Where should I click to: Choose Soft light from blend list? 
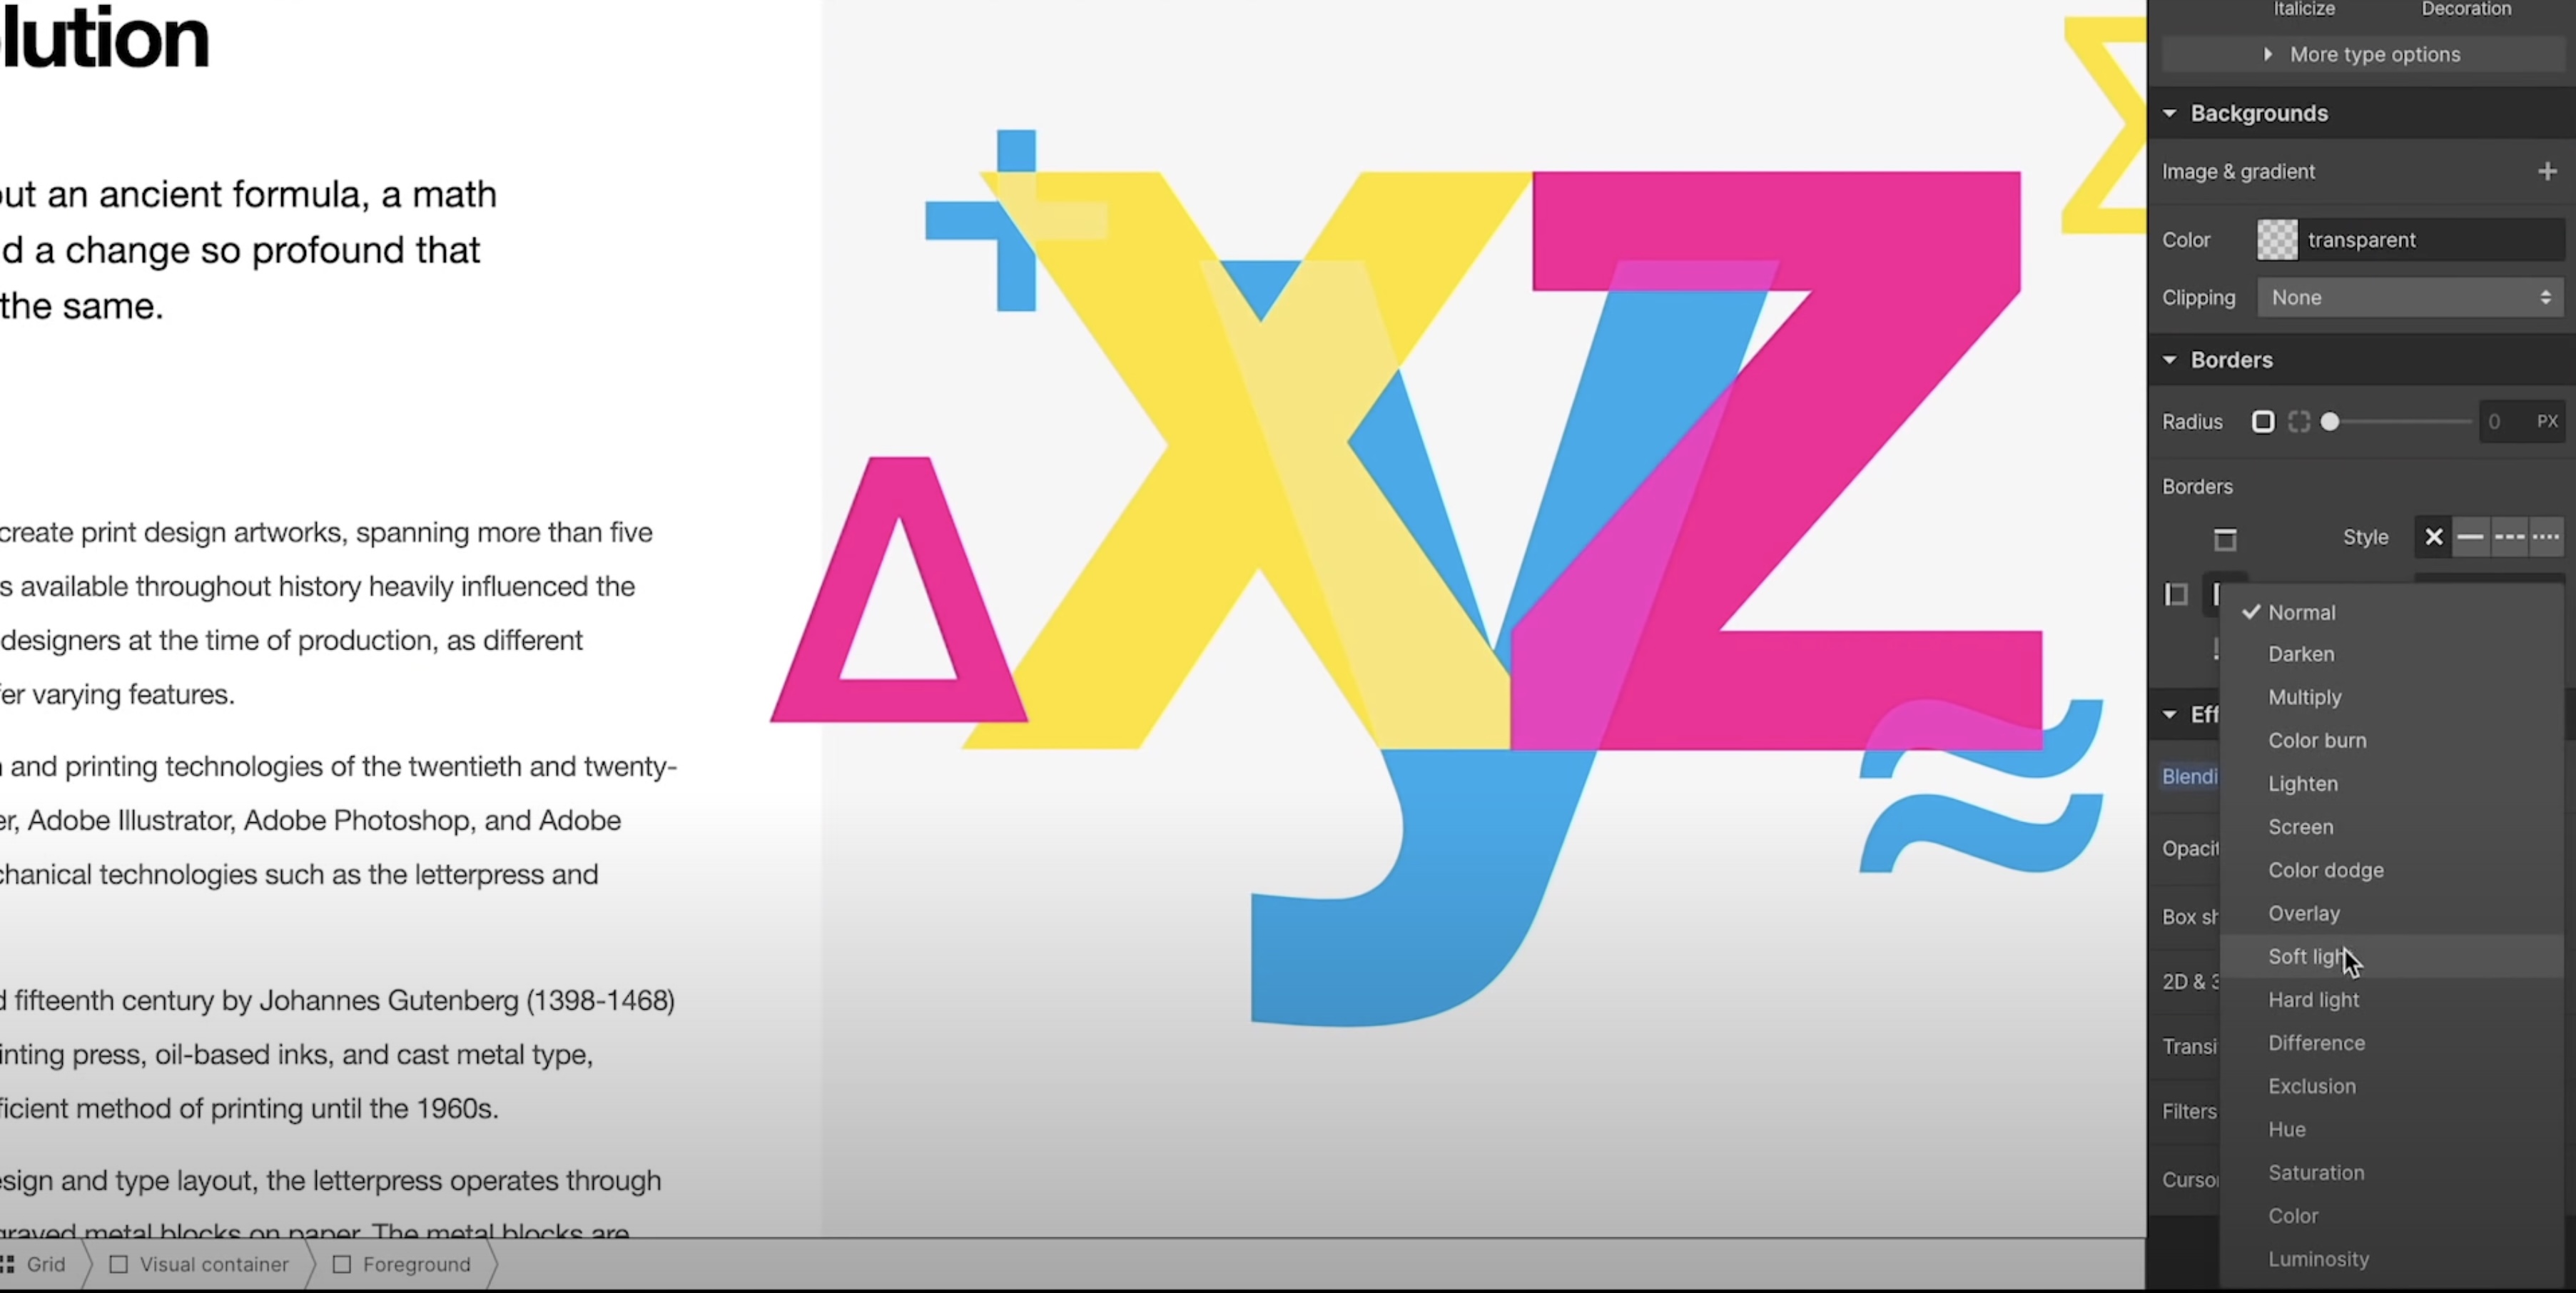coord(2304,956)
